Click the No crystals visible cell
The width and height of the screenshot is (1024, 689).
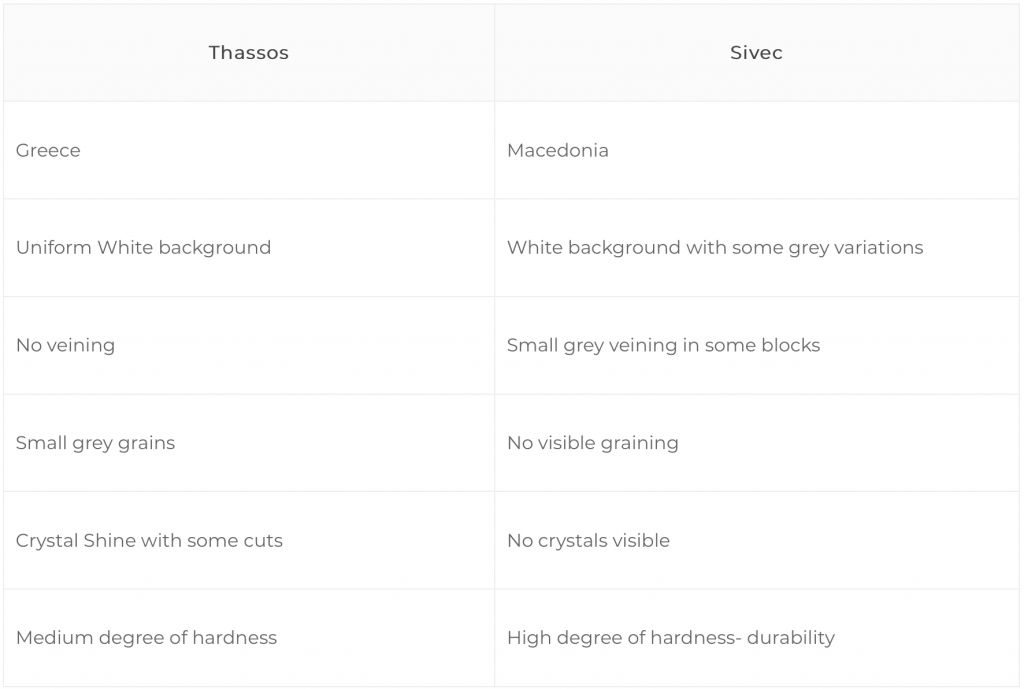[756, 540]
